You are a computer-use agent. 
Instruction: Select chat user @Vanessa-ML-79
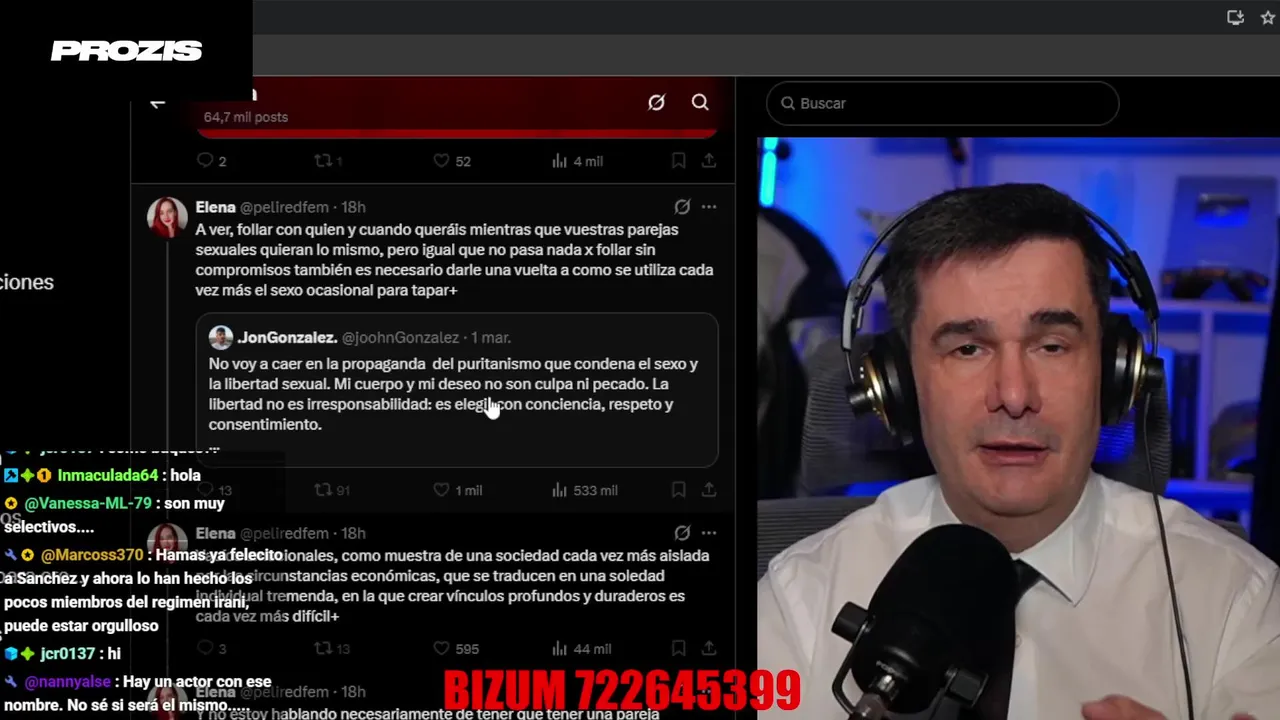click(x=88, y=503)
